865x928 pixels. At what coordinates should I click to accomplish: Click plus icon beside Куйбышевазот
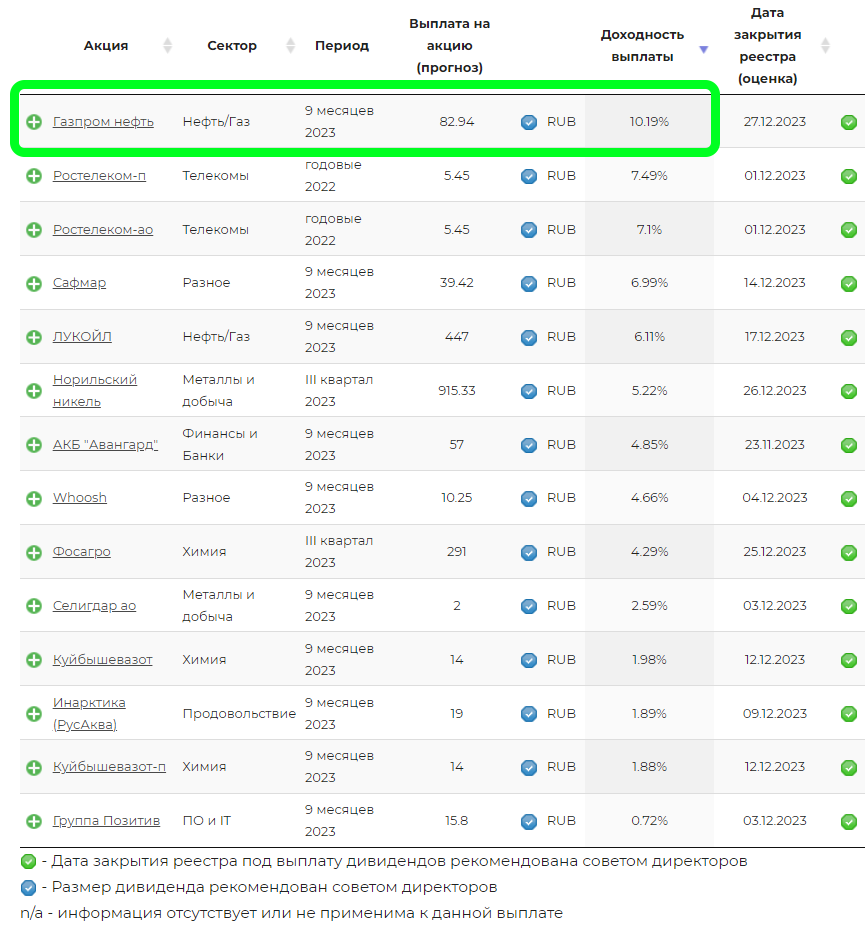pyautogui.click(x=34, y=660)
